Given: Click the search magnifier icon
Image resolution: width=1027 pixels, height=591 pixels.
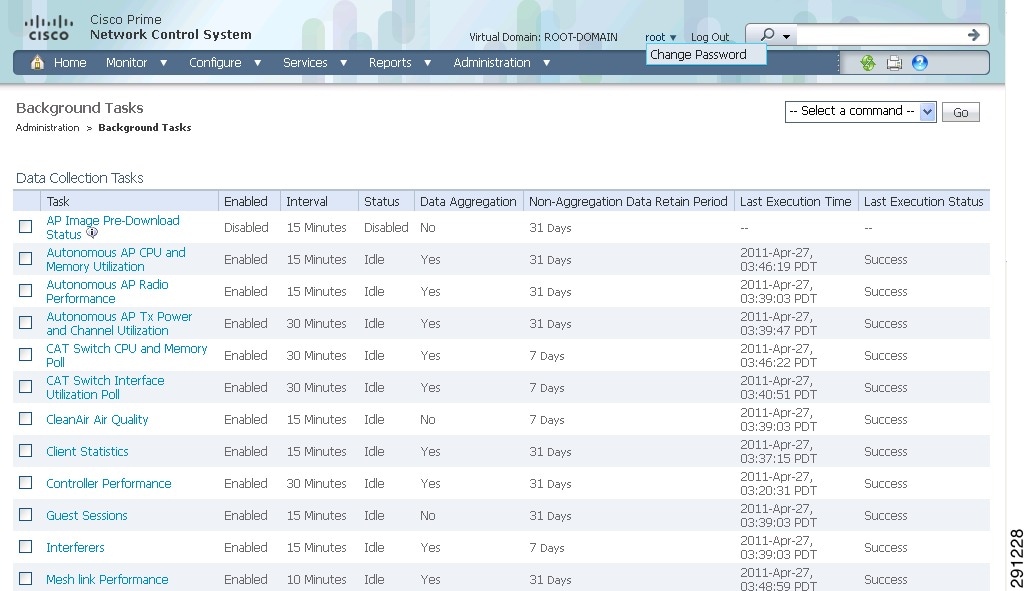Looking at the screenshot, I should tap(768, 35).
